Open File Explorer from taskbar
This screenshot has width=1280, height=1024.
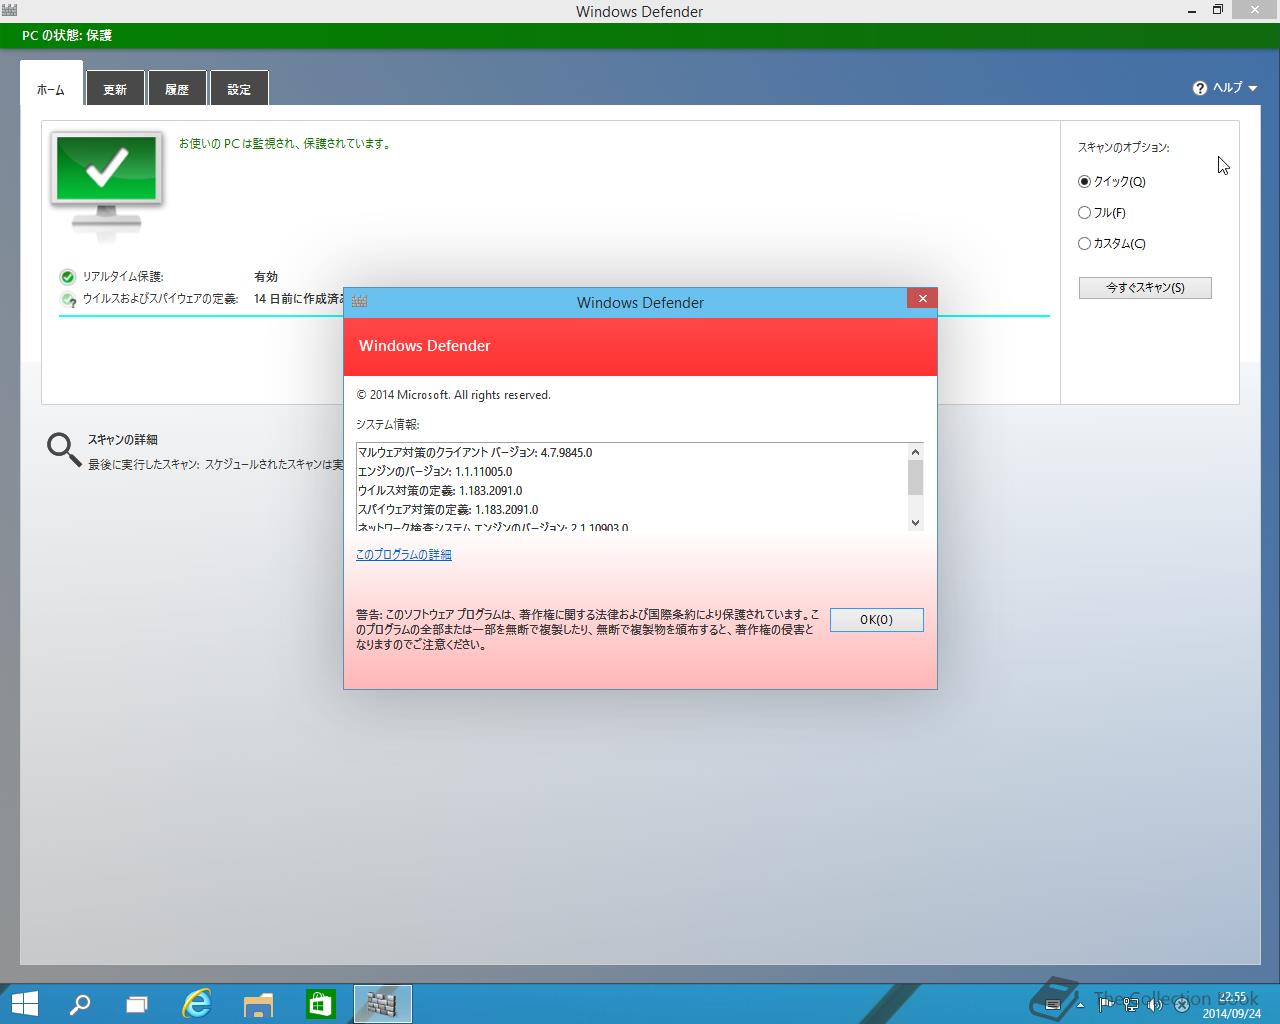coord(258,1004)
